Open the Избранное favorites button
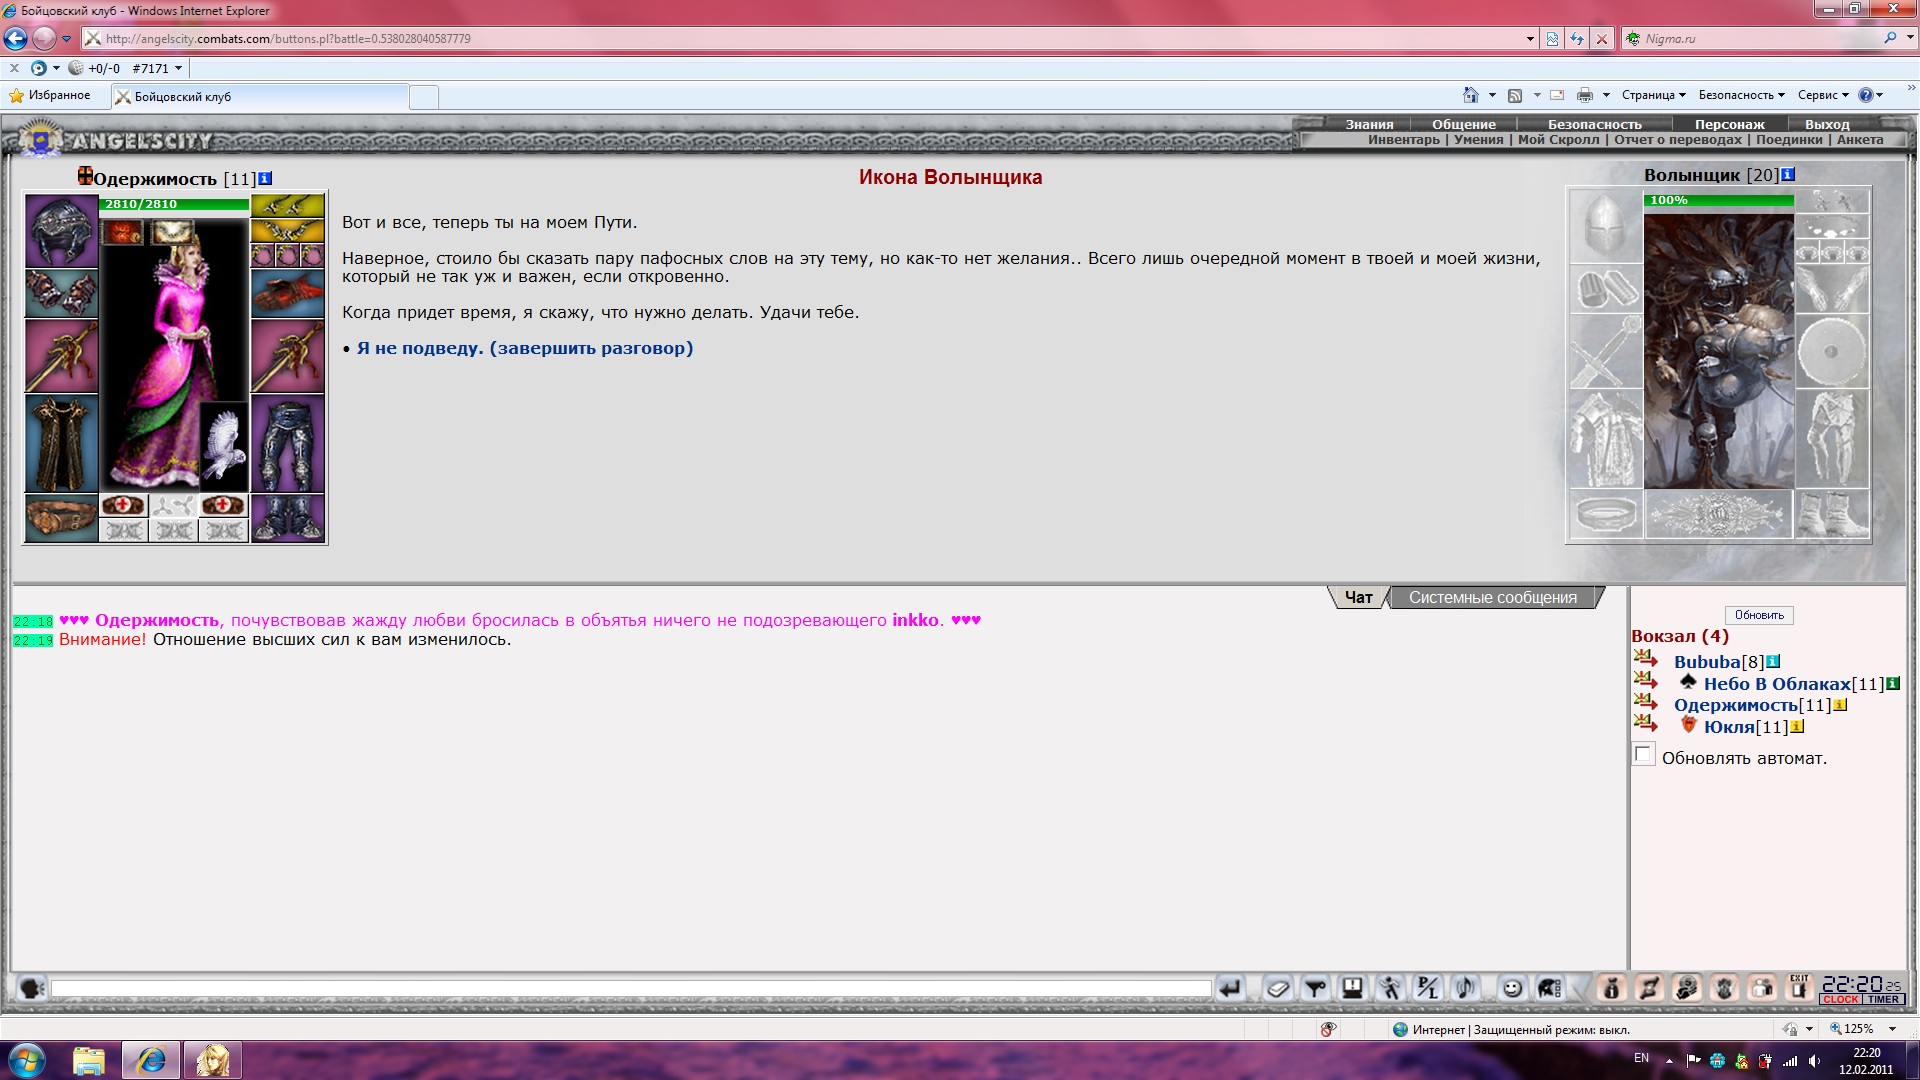This screenshot has height=1080, width=1920. click(x=50, y=95)
